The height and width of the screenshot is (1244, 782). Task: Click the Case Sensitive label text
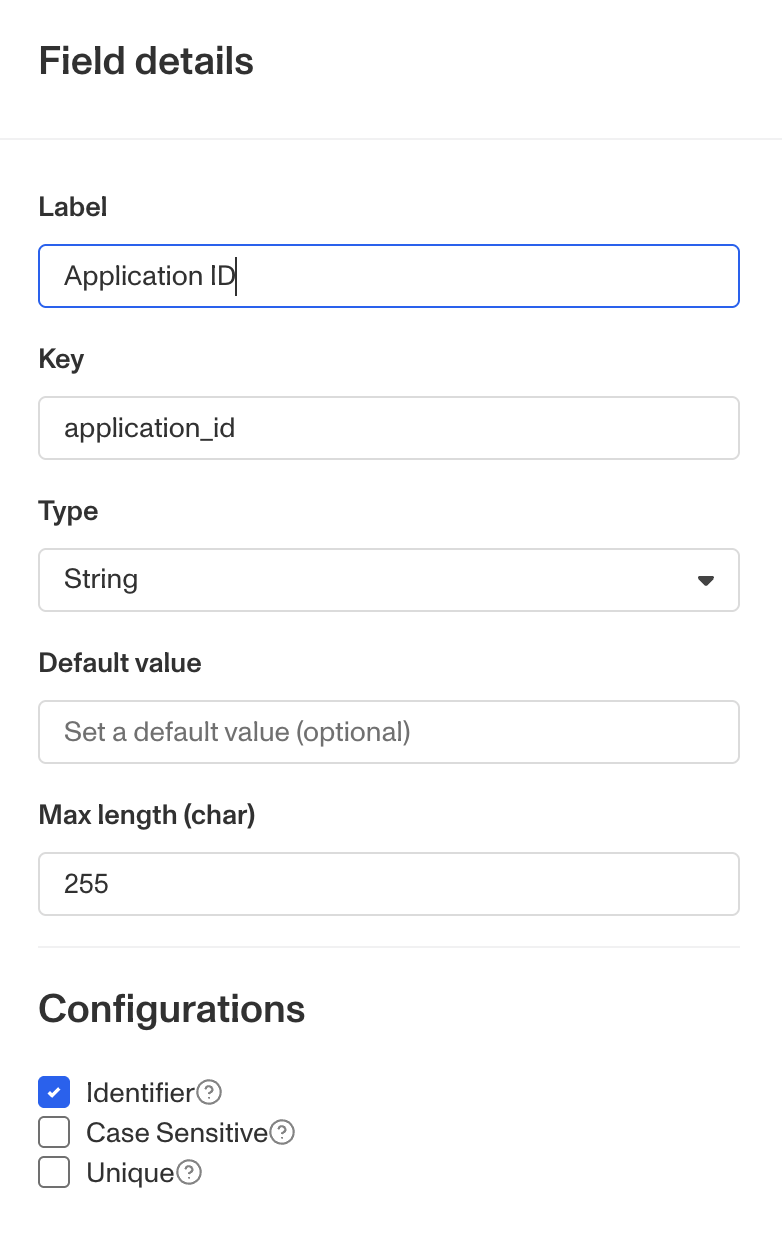tap(177, 1132)
